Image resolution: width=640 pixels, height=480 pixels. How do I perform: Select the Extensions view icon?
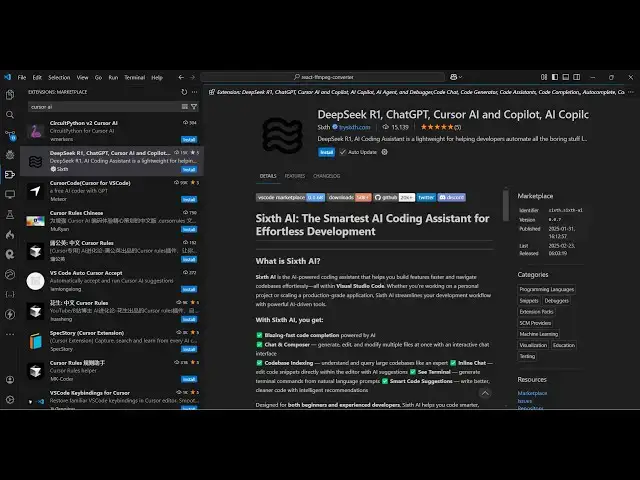[10, 175]
